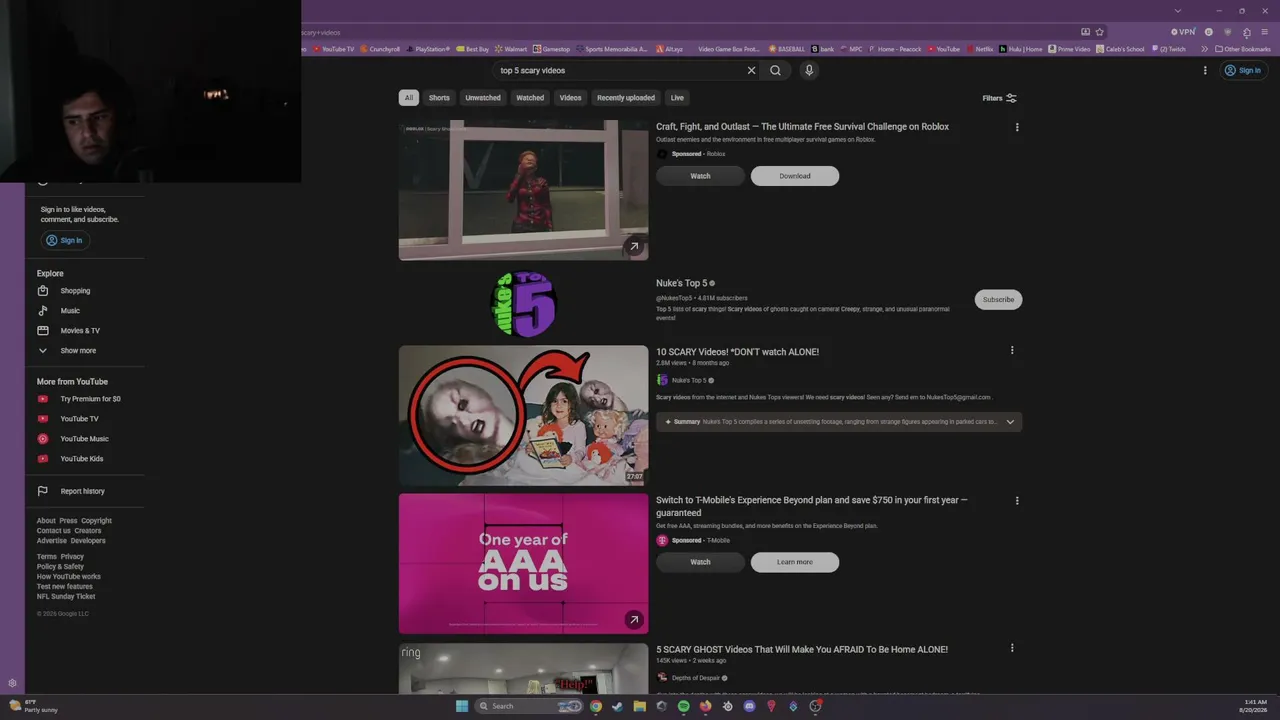
Task: Open the Walmart bookmark
Action: point(511,49)
